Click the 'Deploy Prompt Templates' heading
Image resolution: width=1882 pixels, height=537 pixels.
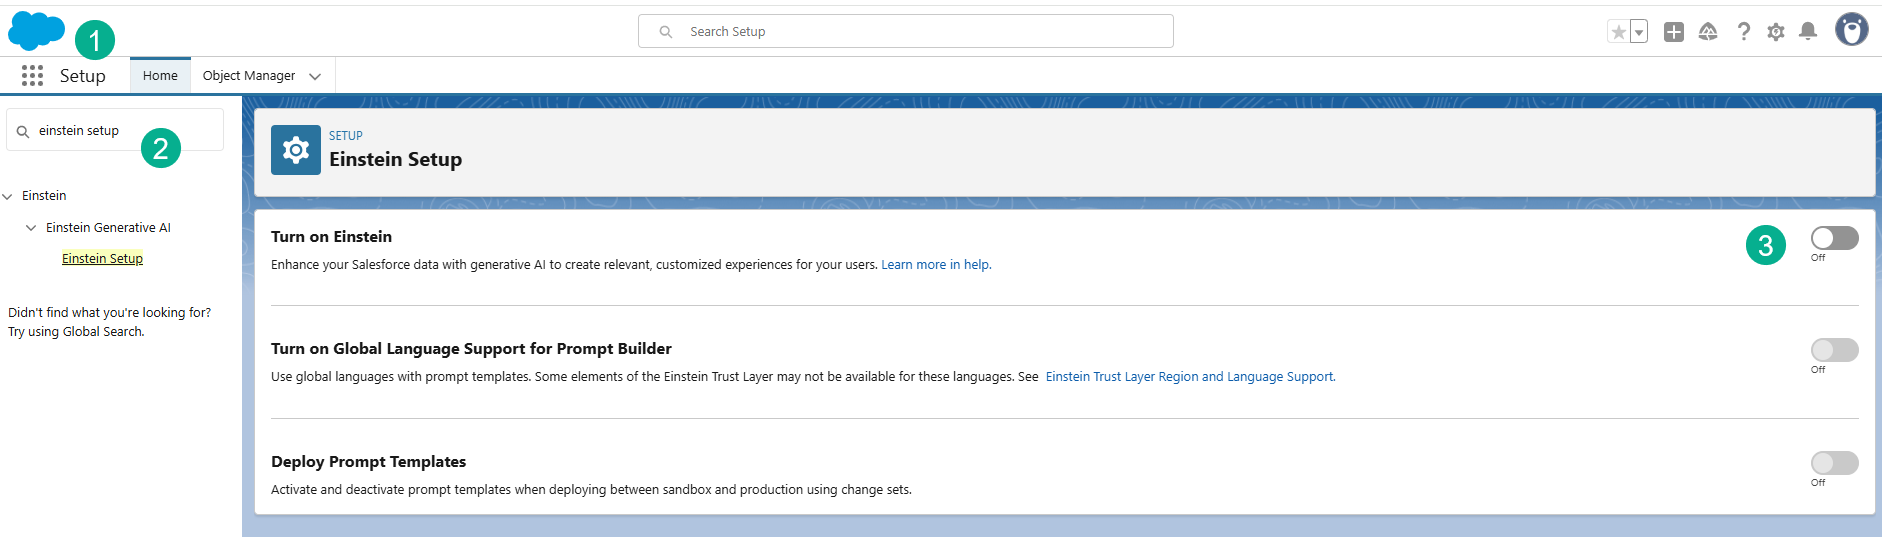(x=368, y=462)
